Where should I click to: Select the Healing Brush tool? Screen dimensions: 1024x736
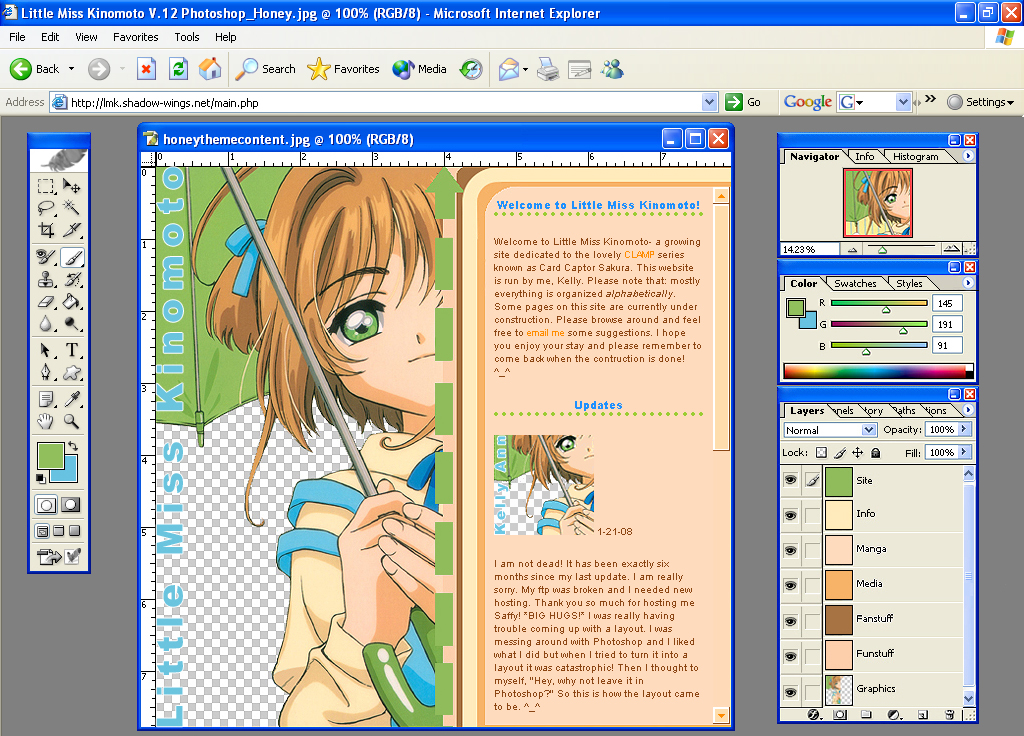(x=46, y=258)
